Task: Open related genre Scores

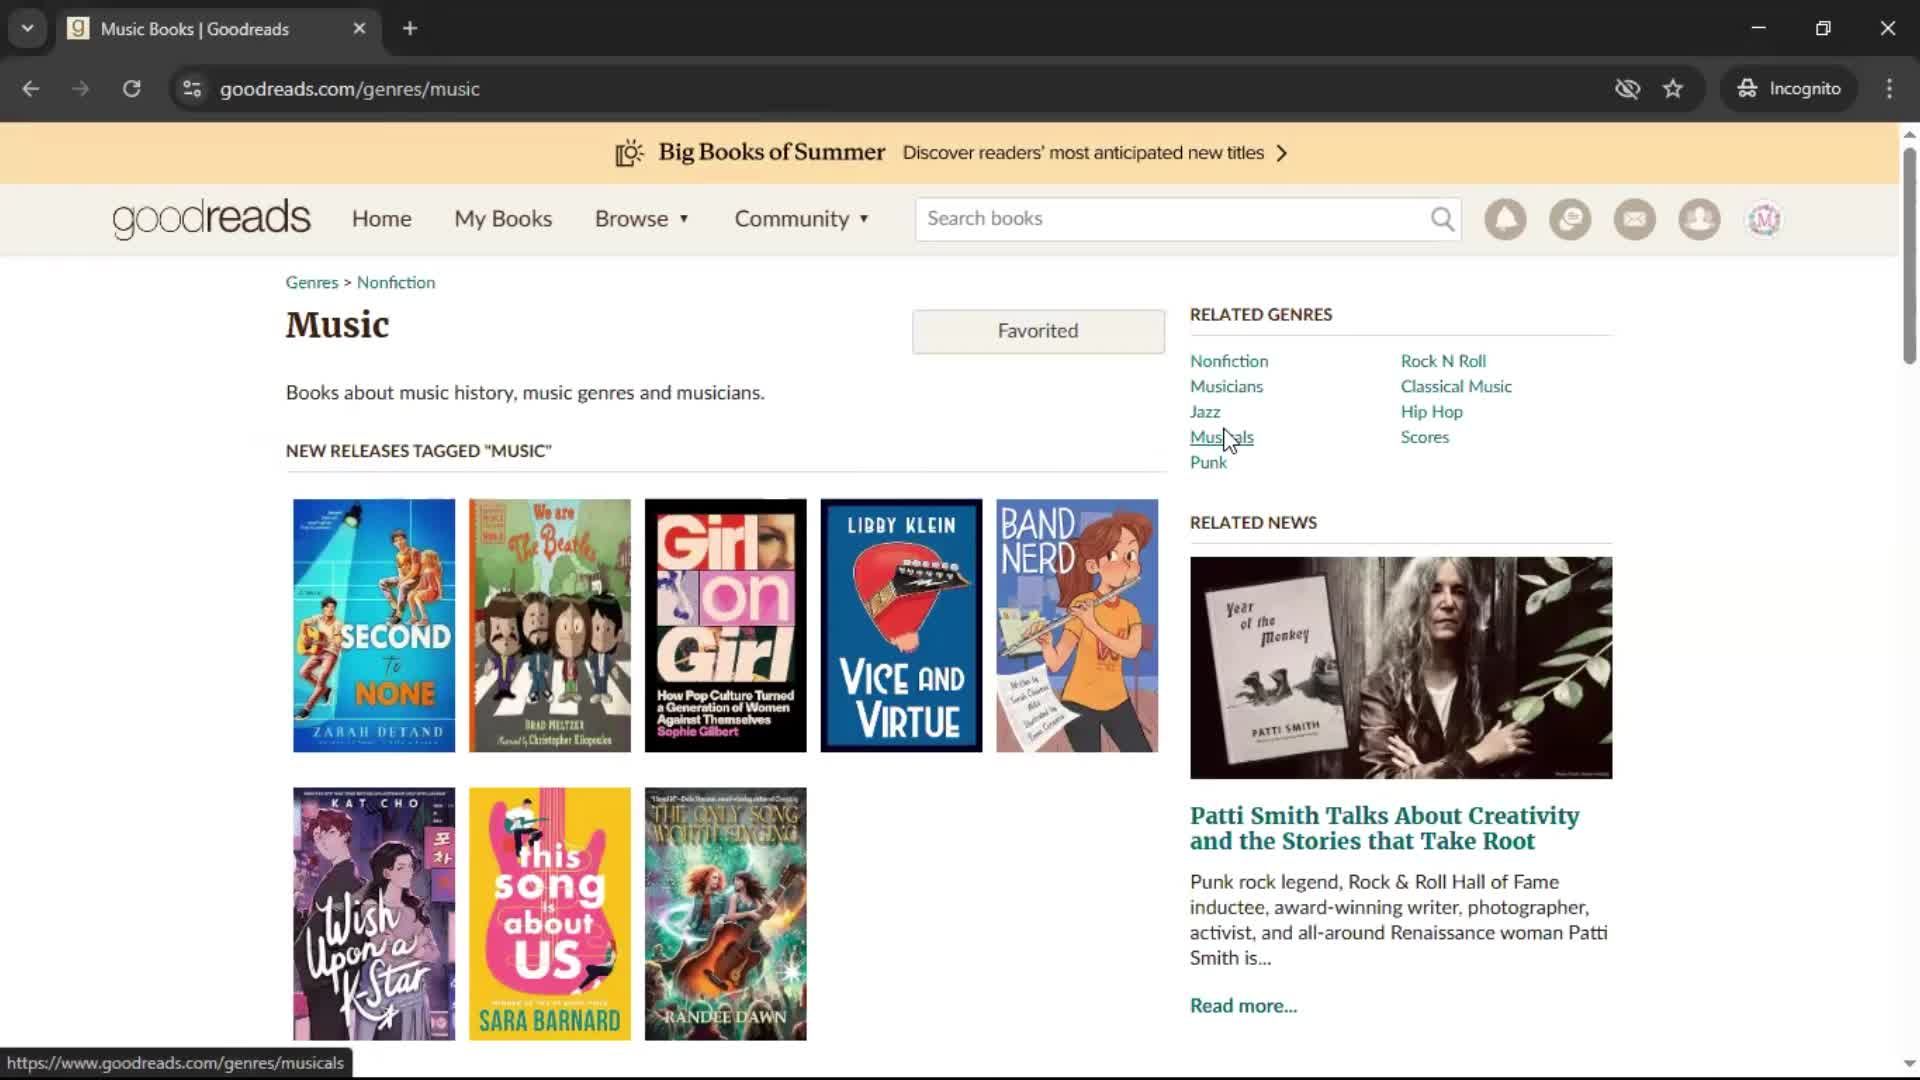Action: [x=1424, y=437]
